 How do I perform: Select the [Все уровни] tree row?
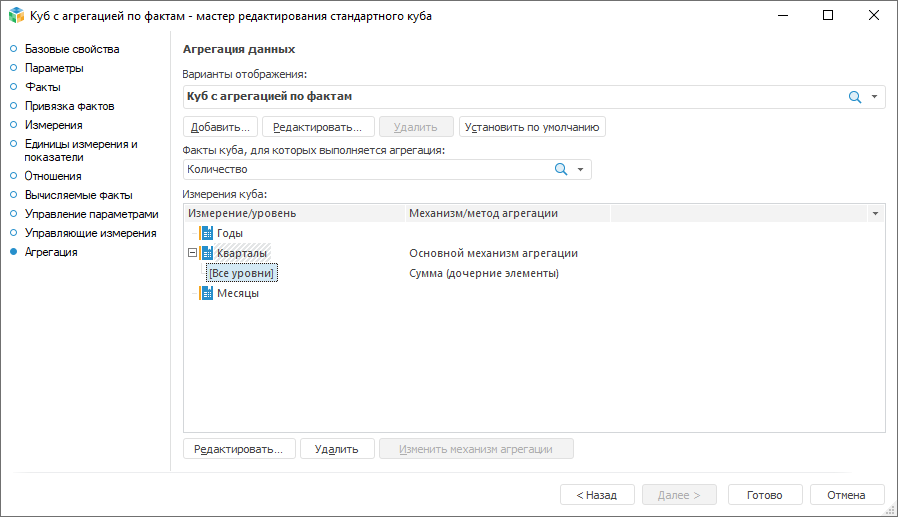pyautogui.click(x=241, y=273)
